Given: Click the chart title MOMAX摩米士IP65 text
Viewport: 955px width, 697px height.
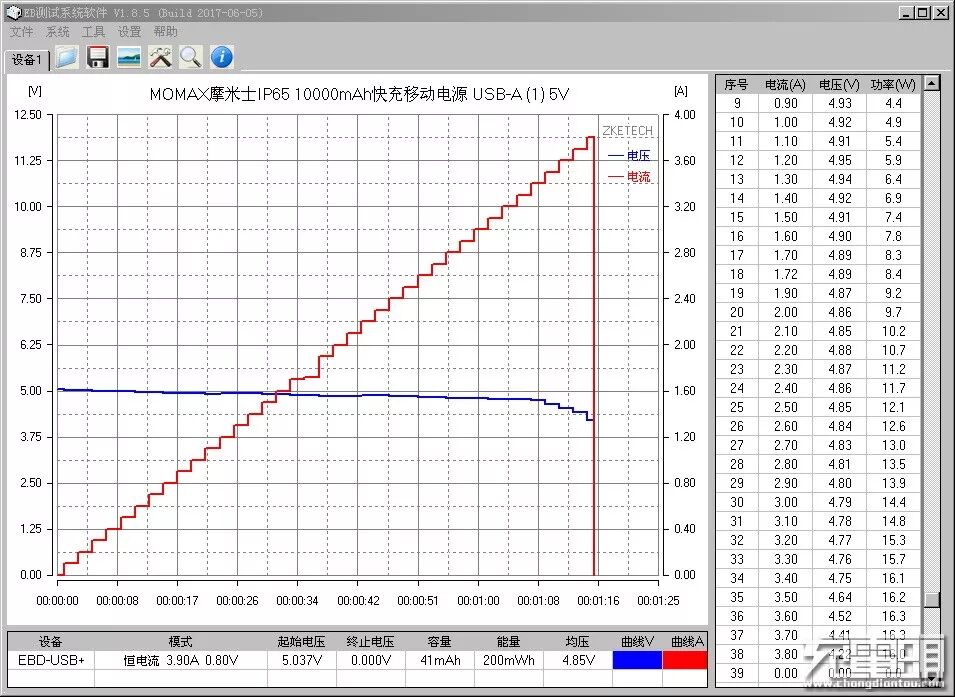Looking at the screenshot, I should coord(359,94).
